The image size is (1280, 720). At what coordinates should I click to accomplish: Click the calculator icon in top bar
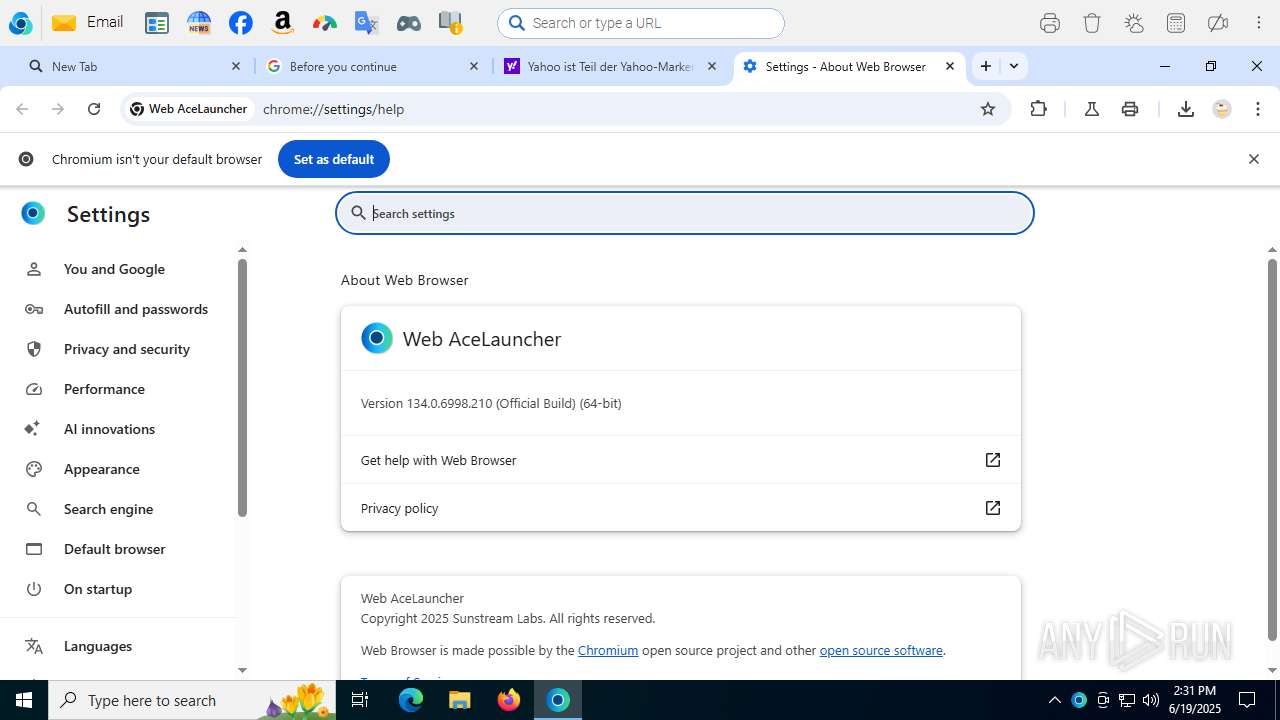[1176, 23]
